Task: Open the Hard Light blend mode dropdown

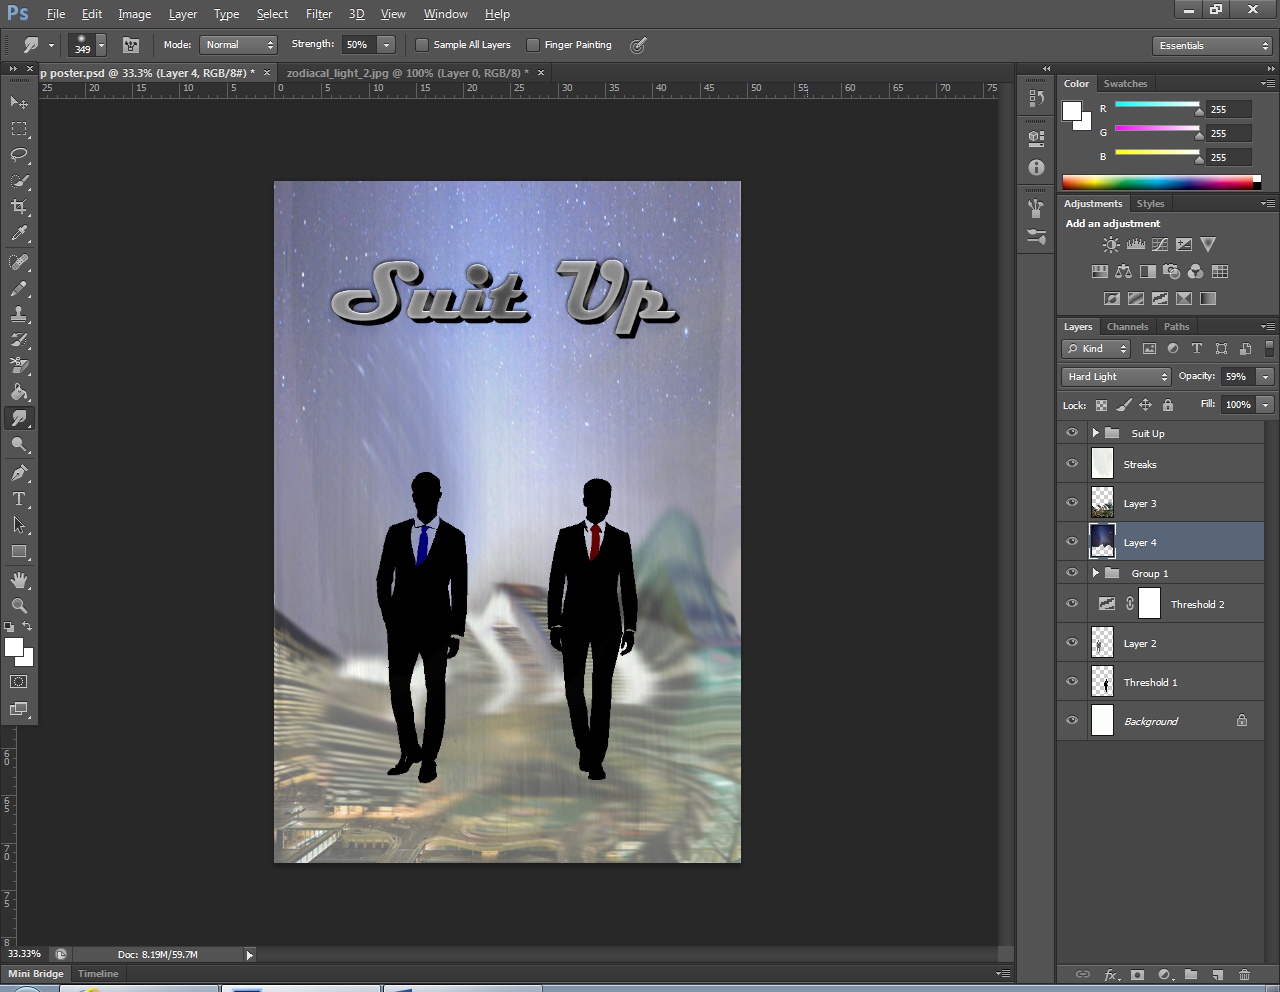Action: 1116,377
